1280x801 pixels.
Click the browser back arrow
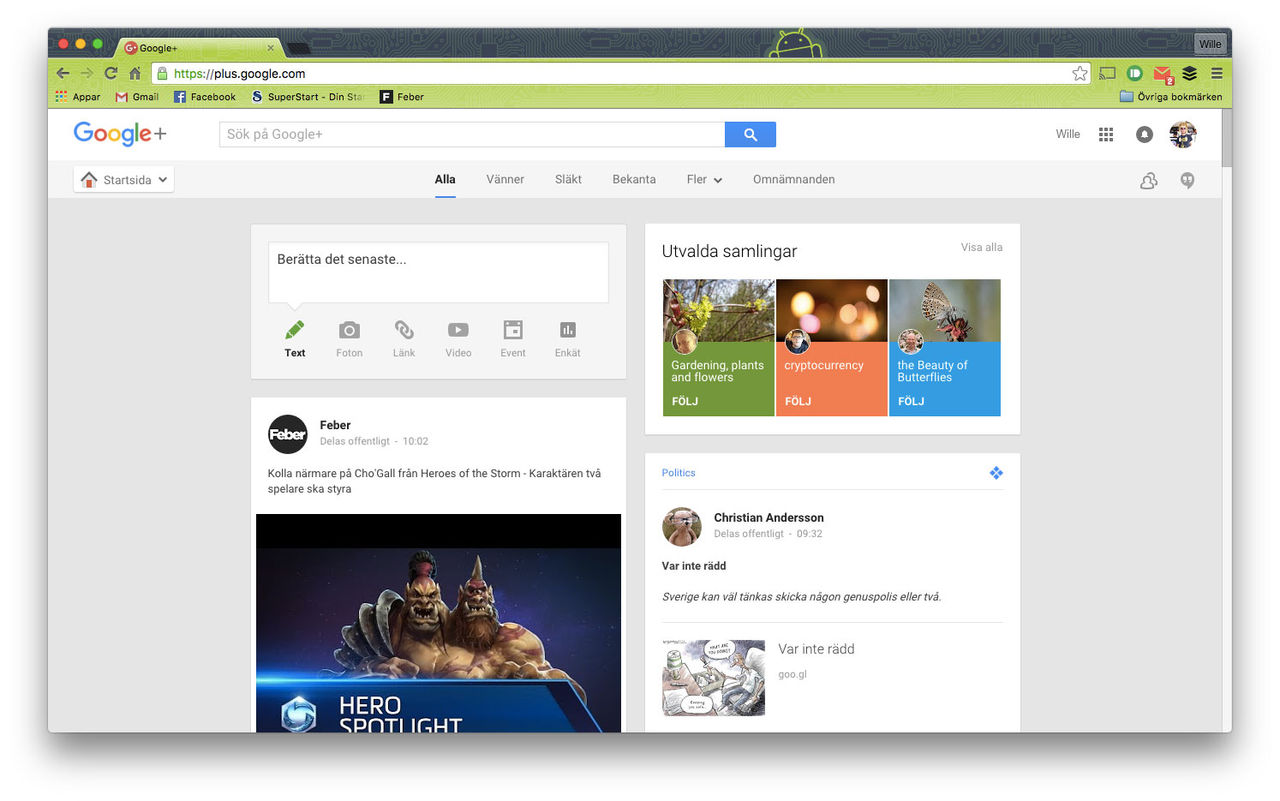coord(63,73)
